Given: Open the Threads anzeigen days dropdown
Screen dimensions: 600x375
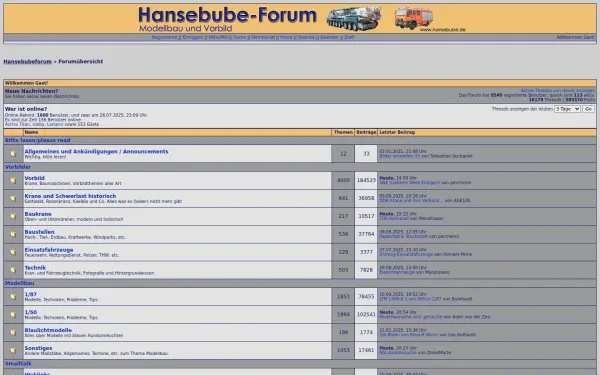Looking at the screenshot, I should [567, 109].
